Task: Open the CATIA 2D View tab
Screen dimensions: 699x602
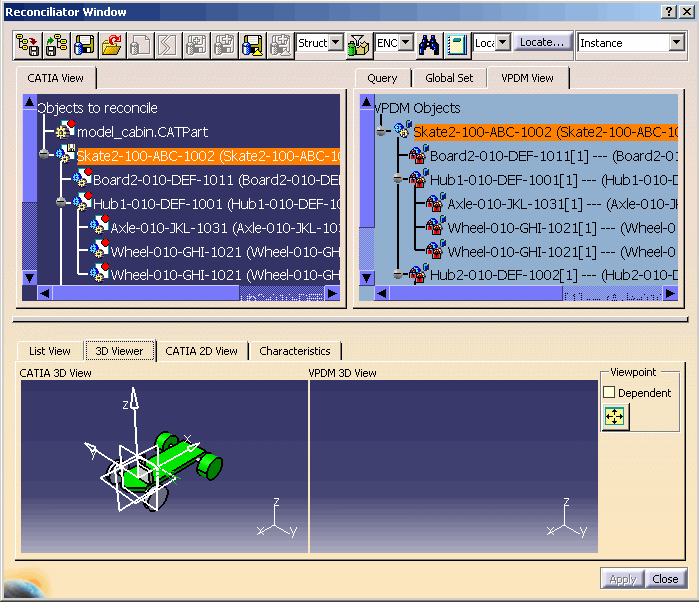Action: point(201,351)
